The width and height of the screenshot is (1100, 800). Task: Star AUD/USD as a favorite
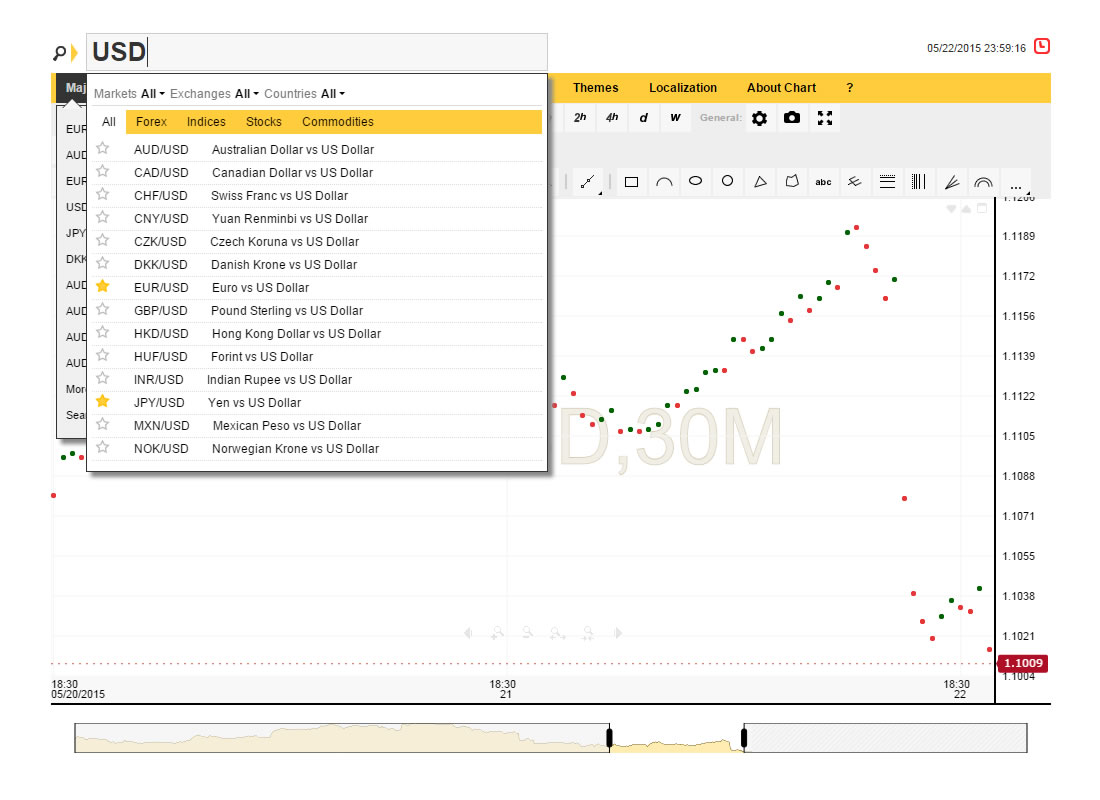coord(102,149)
